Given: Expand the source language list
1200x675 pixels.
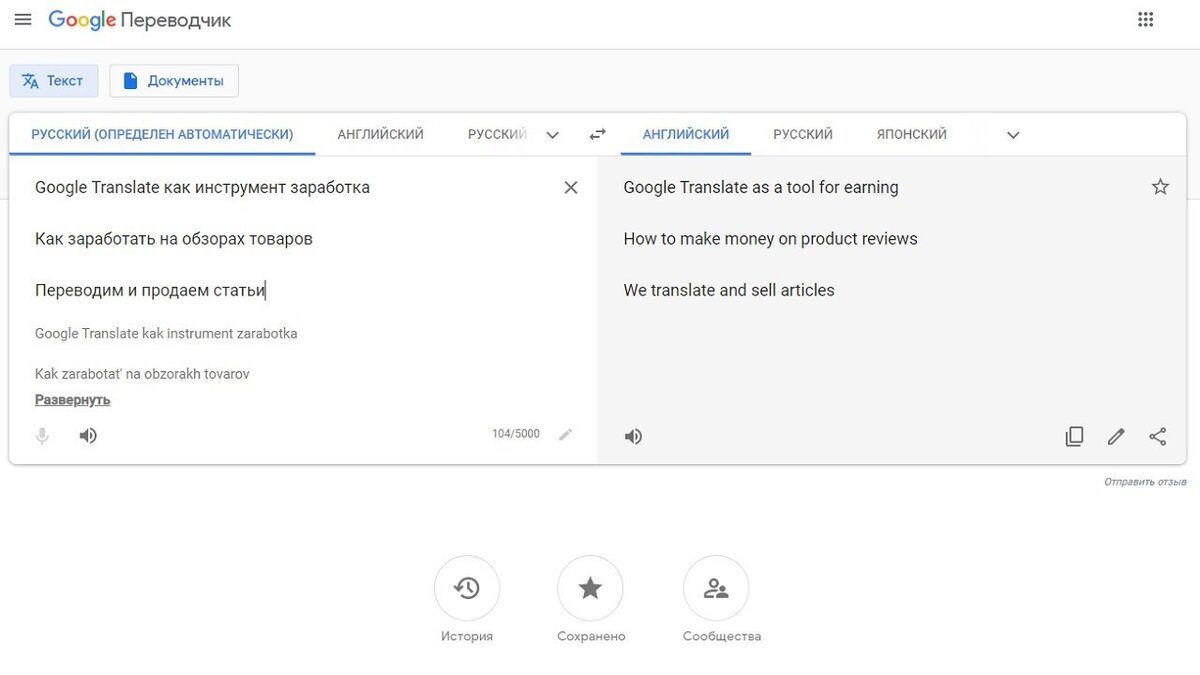Looking at the screenshot, I should (x=552, y=135).
